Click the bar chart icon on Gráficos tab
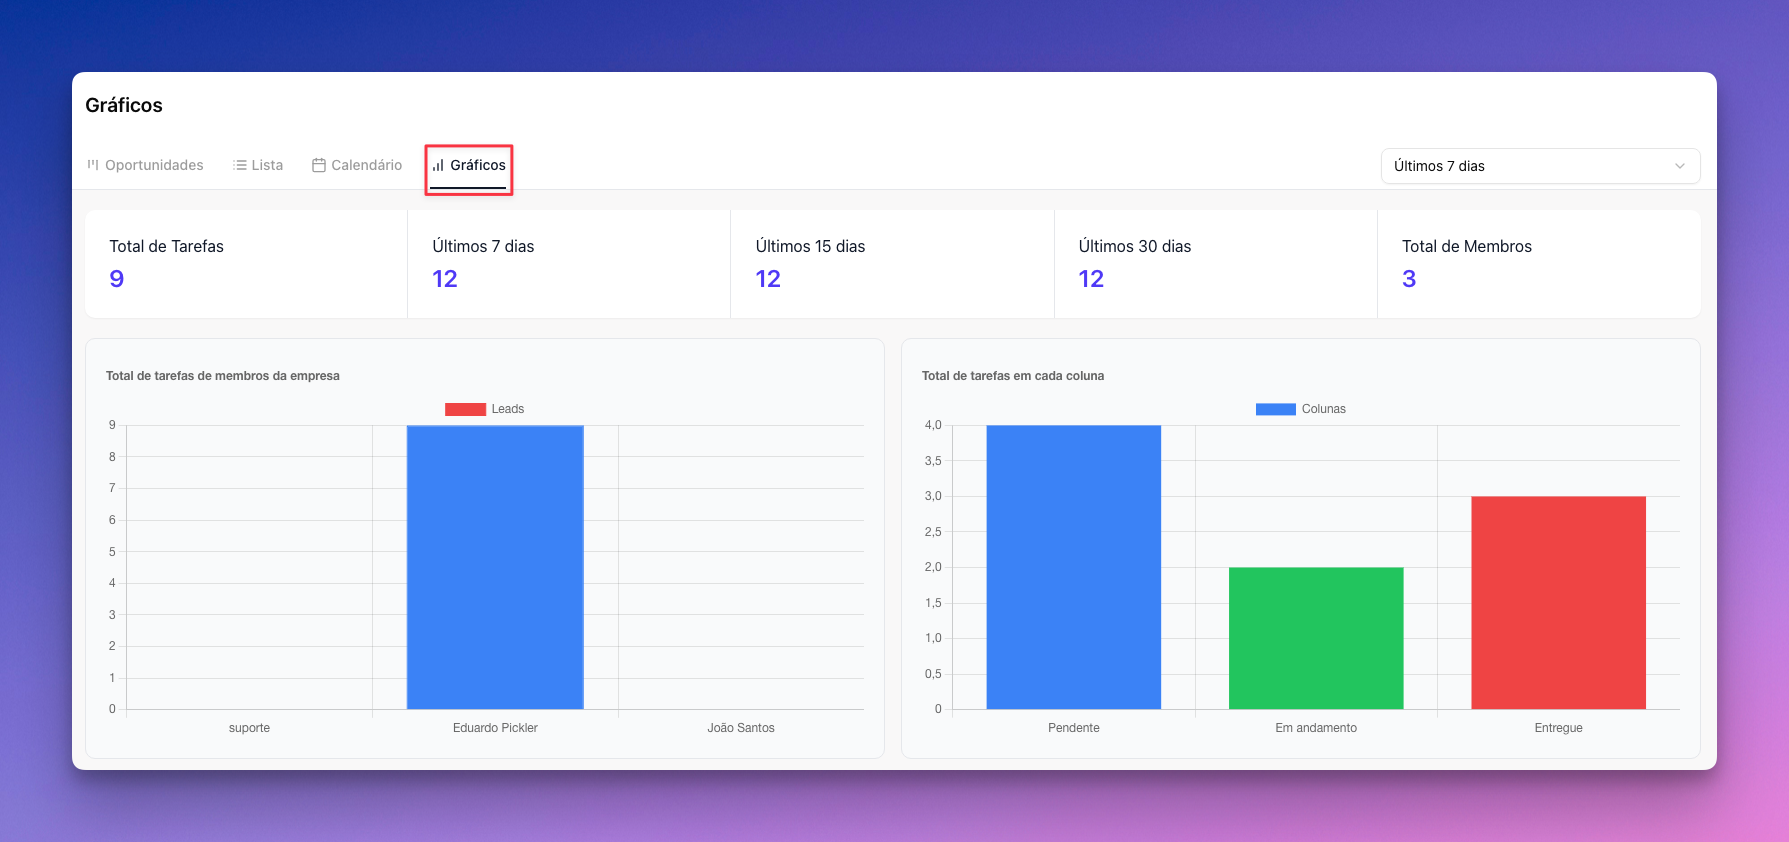 [438, 165]
